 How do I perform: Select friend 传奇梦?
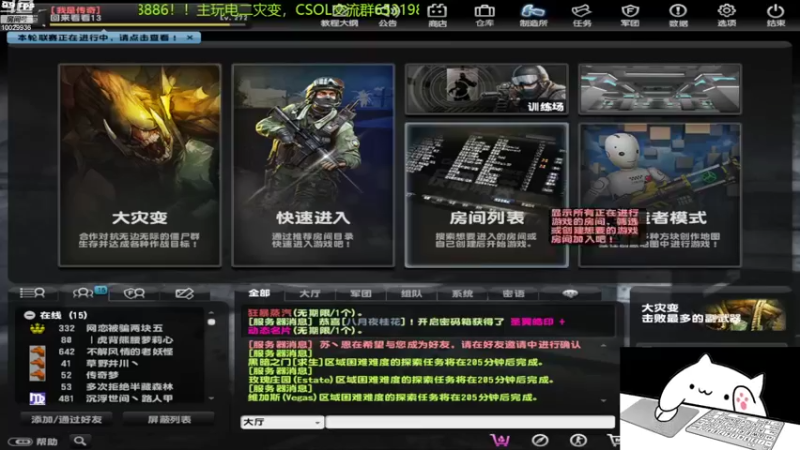click(x=103, y=375)
